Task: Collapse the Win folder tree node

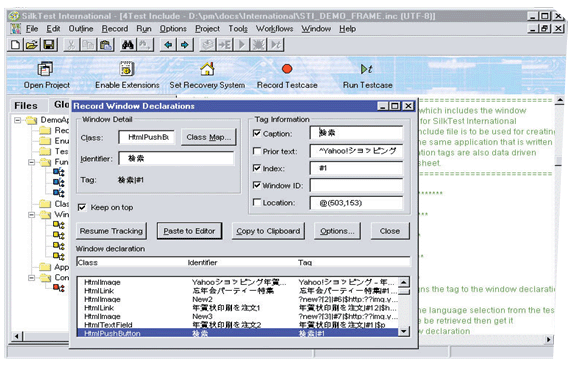Action: point(32,215)
